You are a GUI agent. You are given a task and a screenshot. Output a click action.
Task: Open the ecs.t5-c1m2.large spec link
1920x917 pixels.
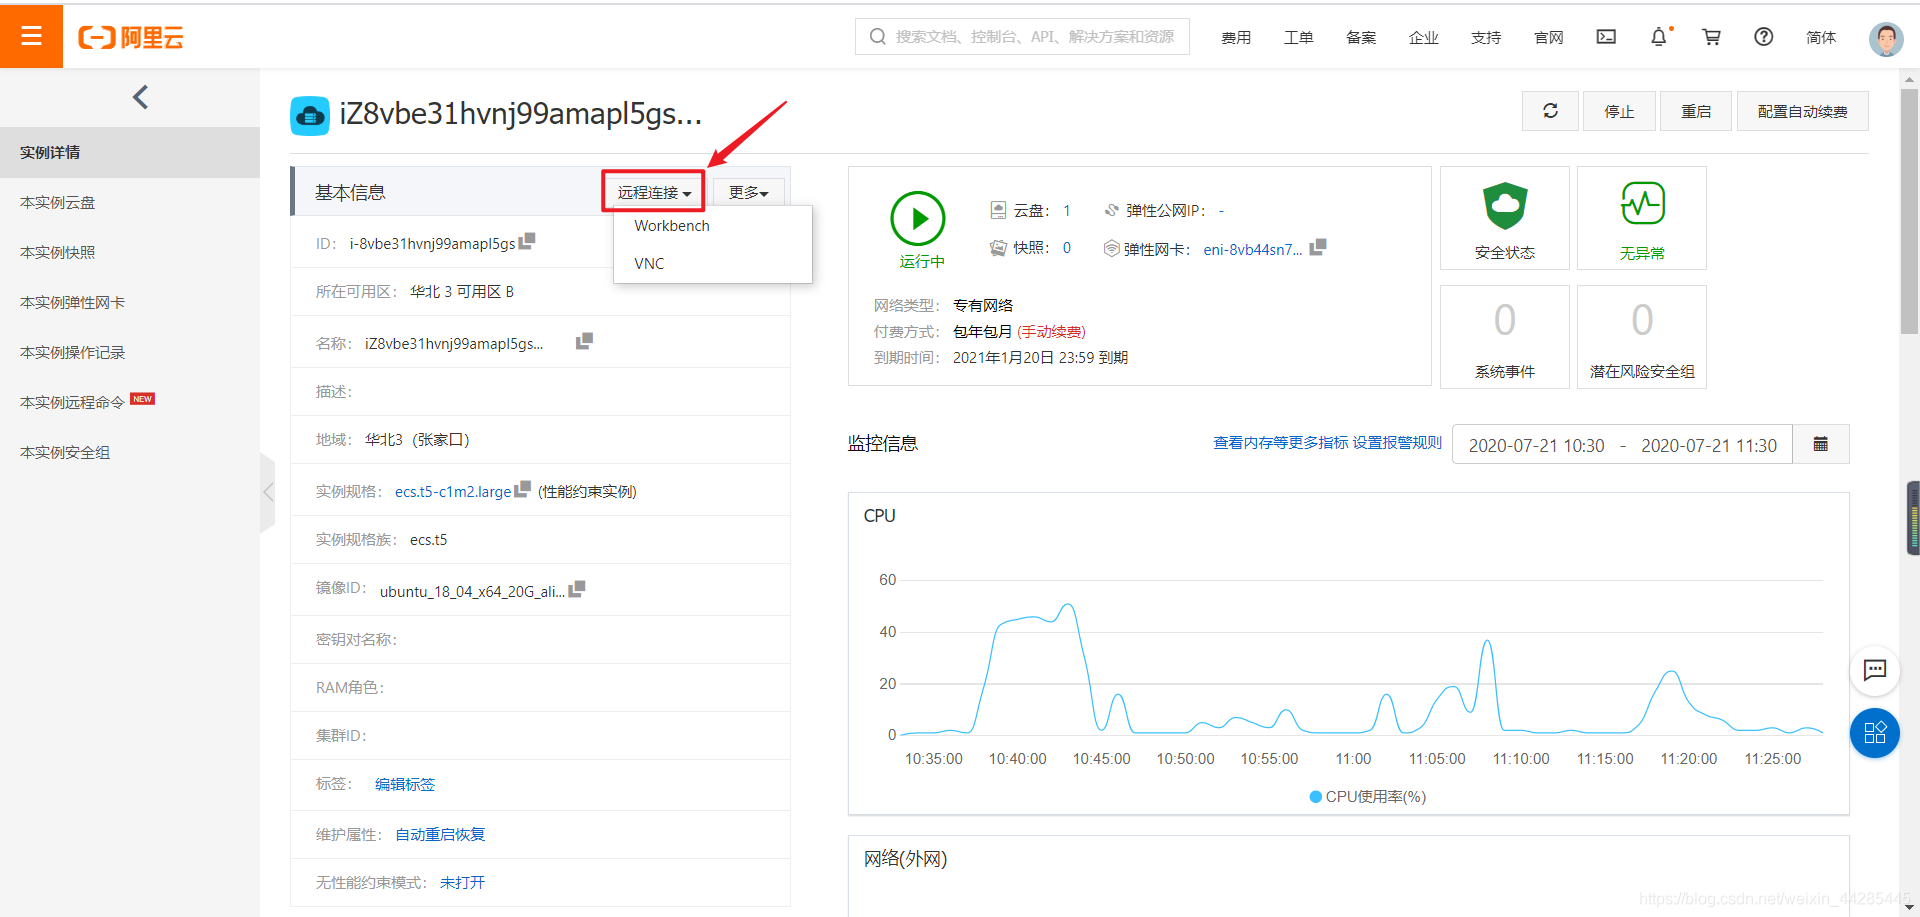tap(453, 491)
